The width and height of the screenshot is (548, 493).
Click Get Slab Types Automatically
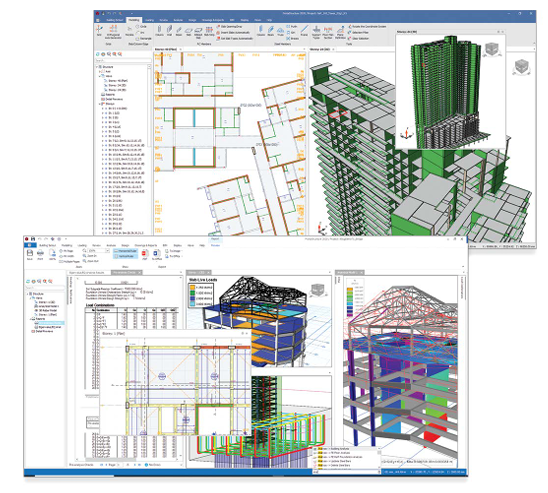tap(235, 38)
